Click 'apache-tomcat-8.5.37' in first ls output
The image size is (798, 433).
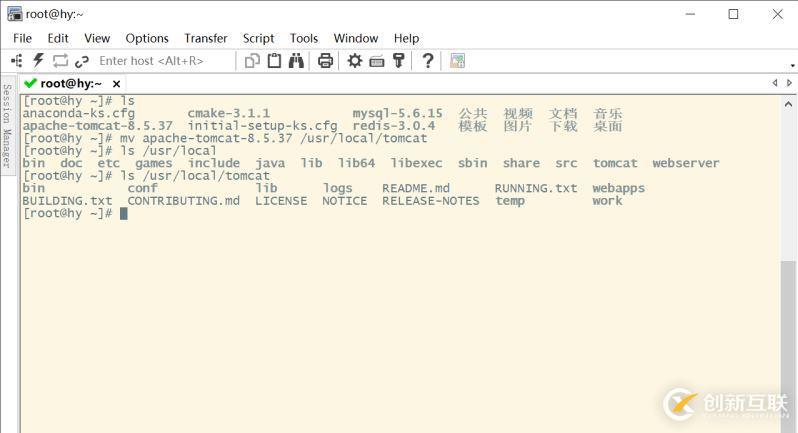coord(98,126)
